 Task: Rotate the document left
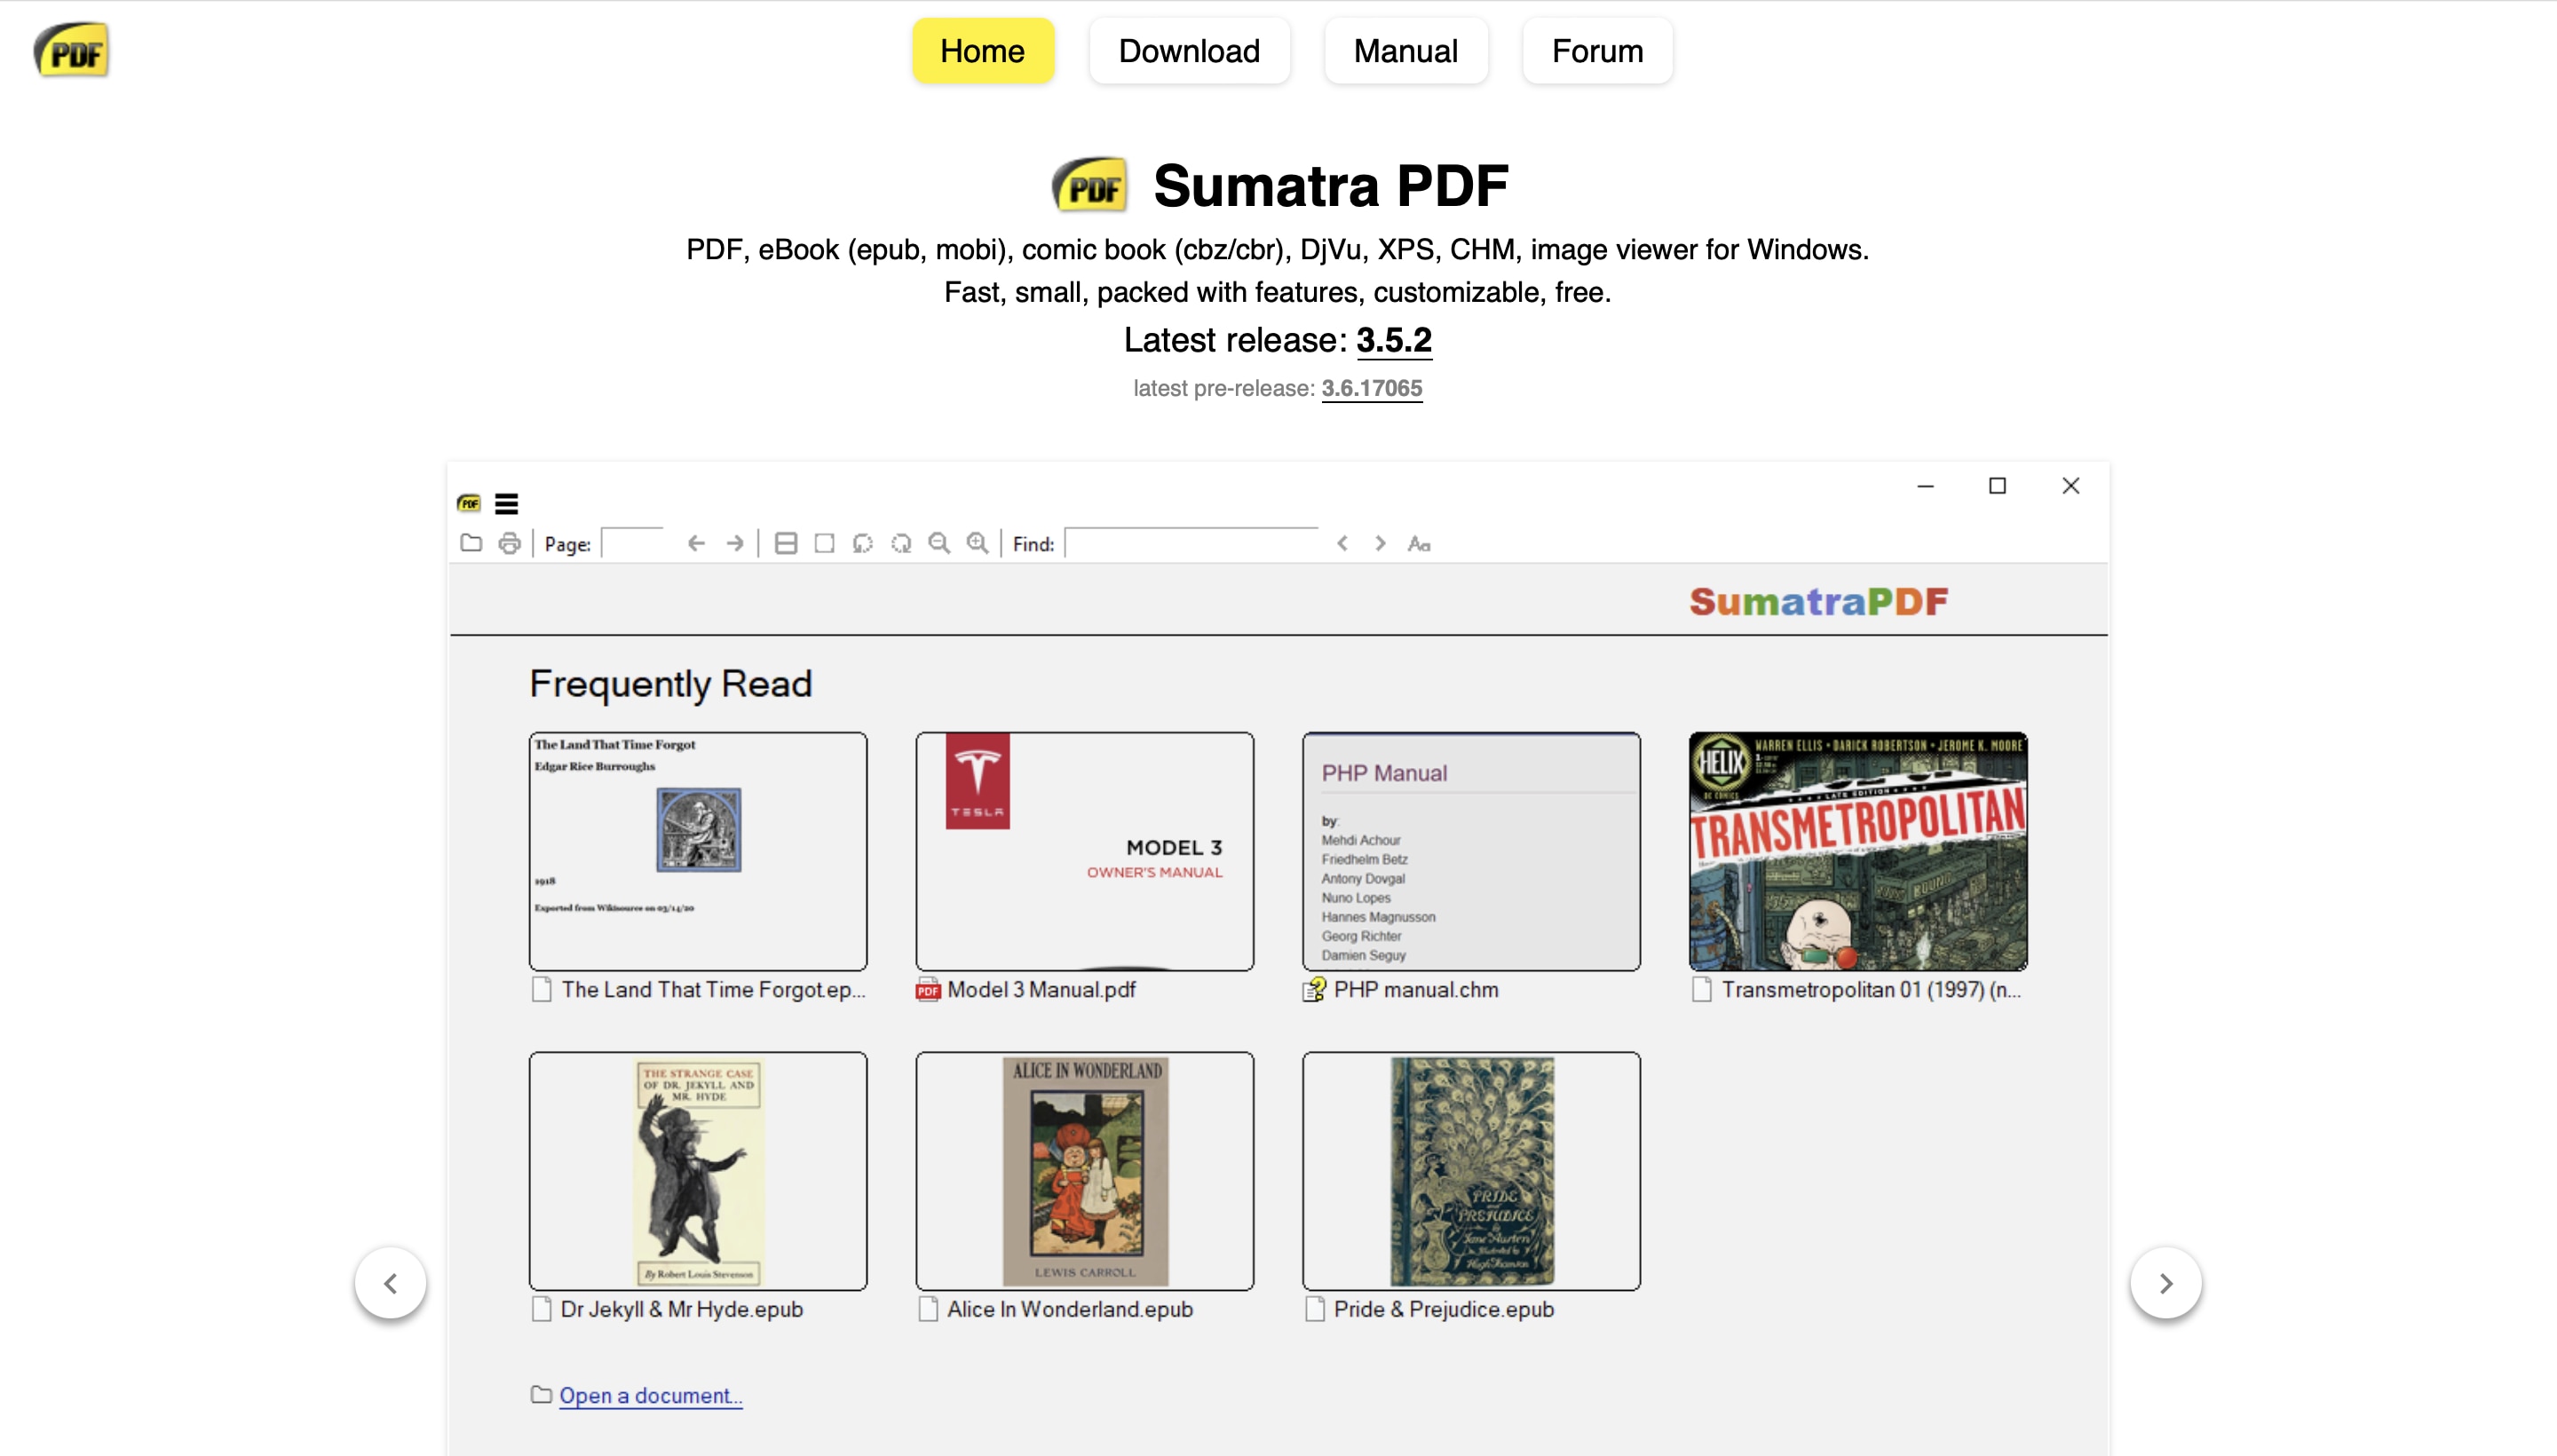pos(862,543)
